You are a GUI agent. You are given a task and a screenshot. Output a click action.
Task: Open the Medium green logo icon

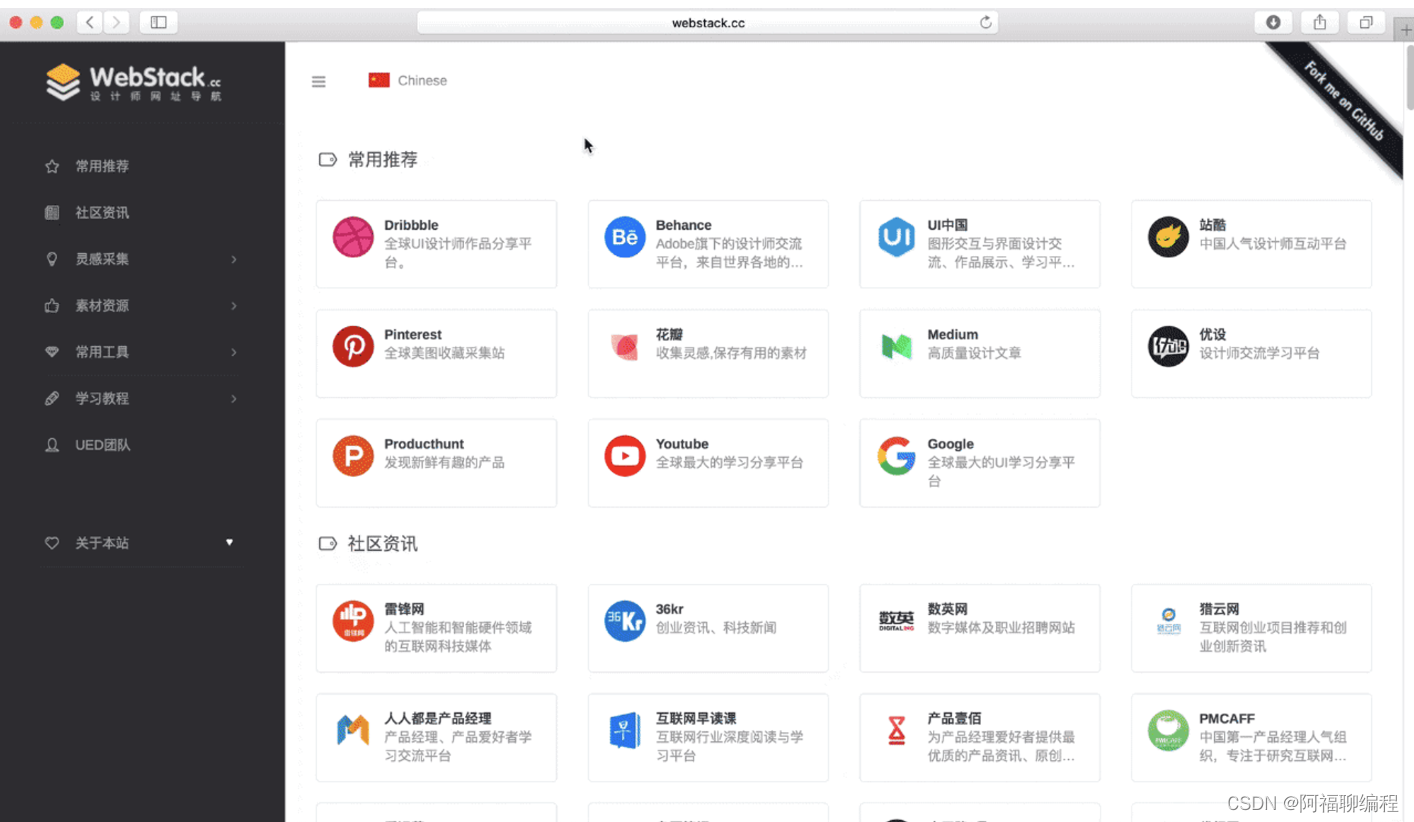pyautogui.click(x=896, y=347)
